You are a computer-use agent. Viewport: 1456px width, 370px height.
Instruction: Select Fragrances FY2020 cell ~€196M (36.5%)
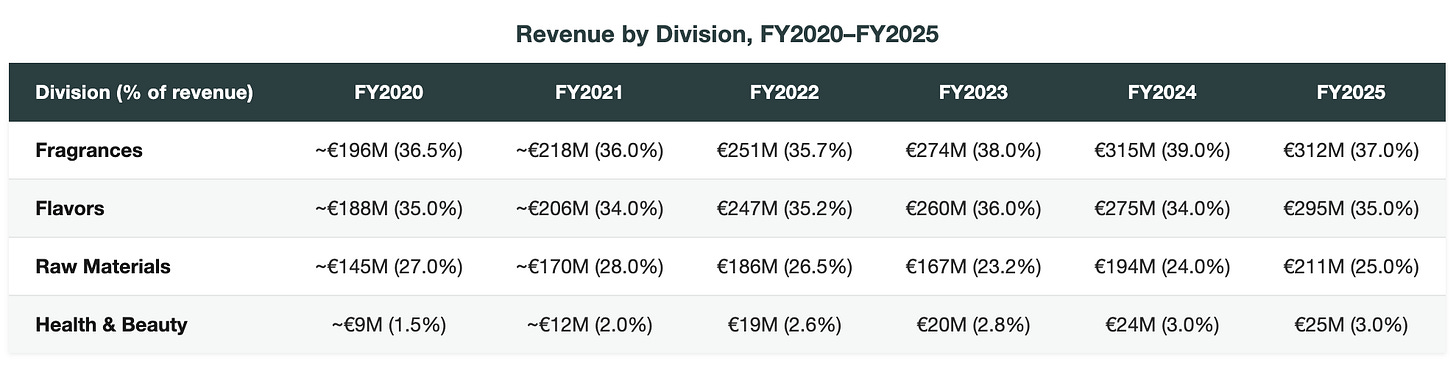[x=388, y=151]
